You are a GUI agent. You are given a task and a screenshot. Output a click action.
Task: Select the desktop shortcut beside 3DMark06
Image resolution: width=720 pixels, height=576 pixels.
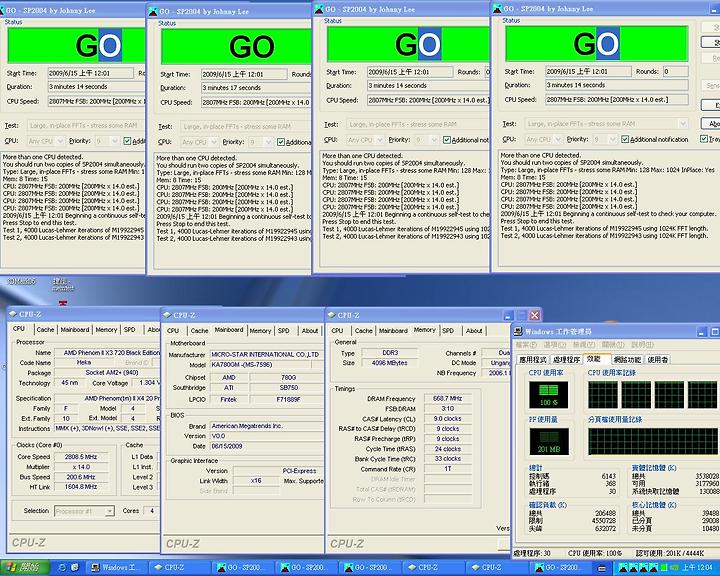coord(62,285)
